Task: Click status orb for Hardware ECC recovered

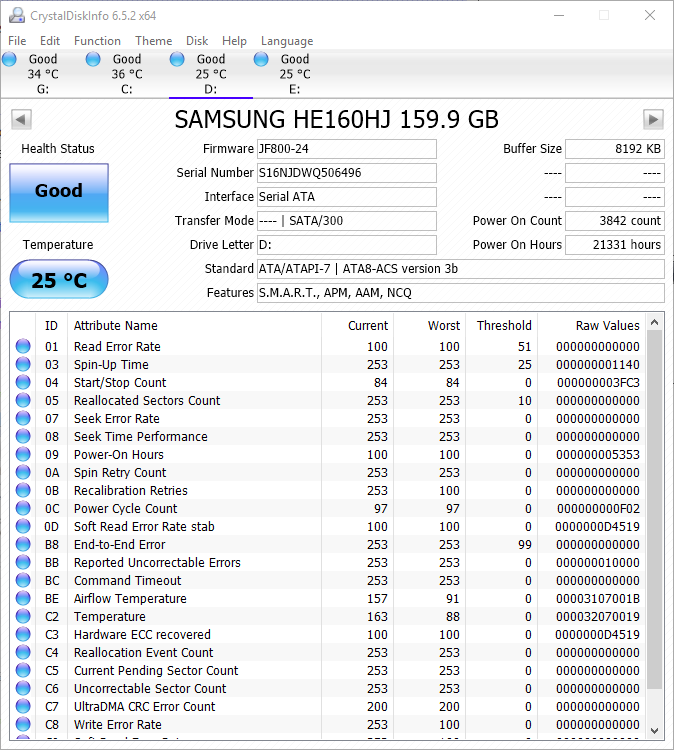Action: tap(23, 634)
